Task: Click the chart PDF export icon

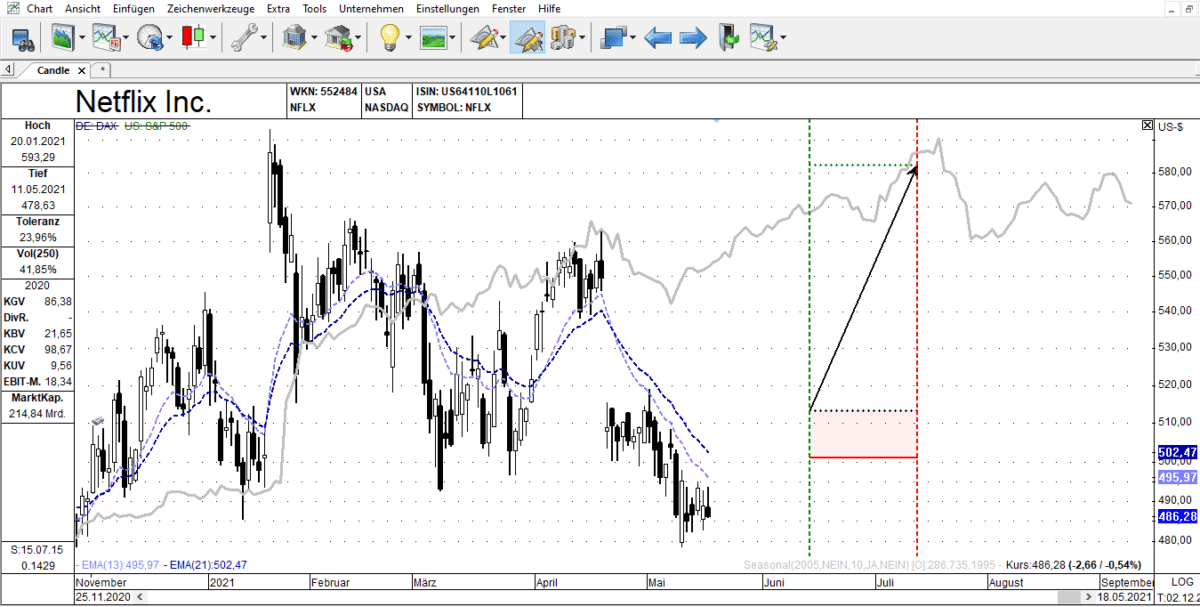Action: (x=106, y=39)
